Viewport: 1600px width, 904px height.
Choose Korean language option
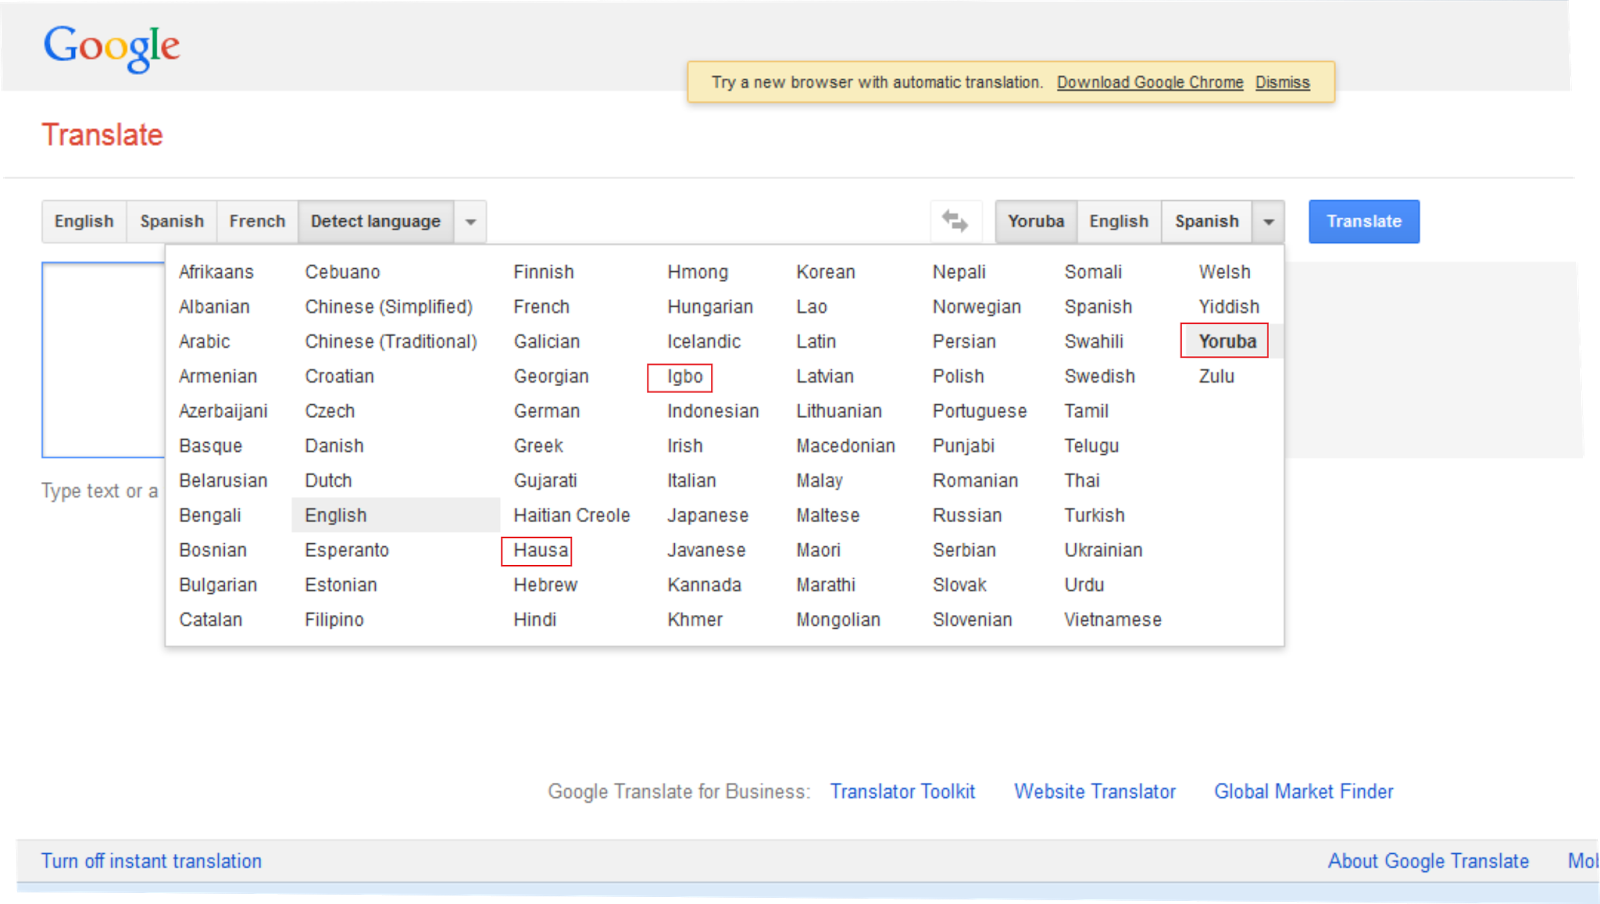point(826,272)
